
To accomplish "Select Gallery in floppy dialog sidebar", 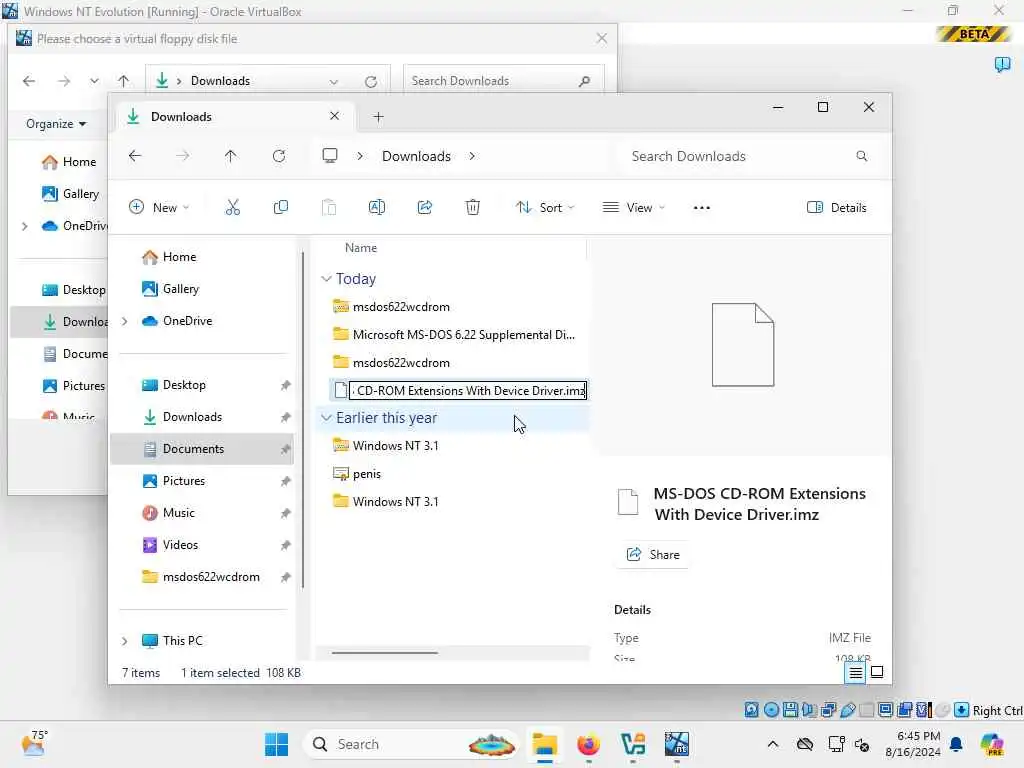I will (x=71, y=194).
